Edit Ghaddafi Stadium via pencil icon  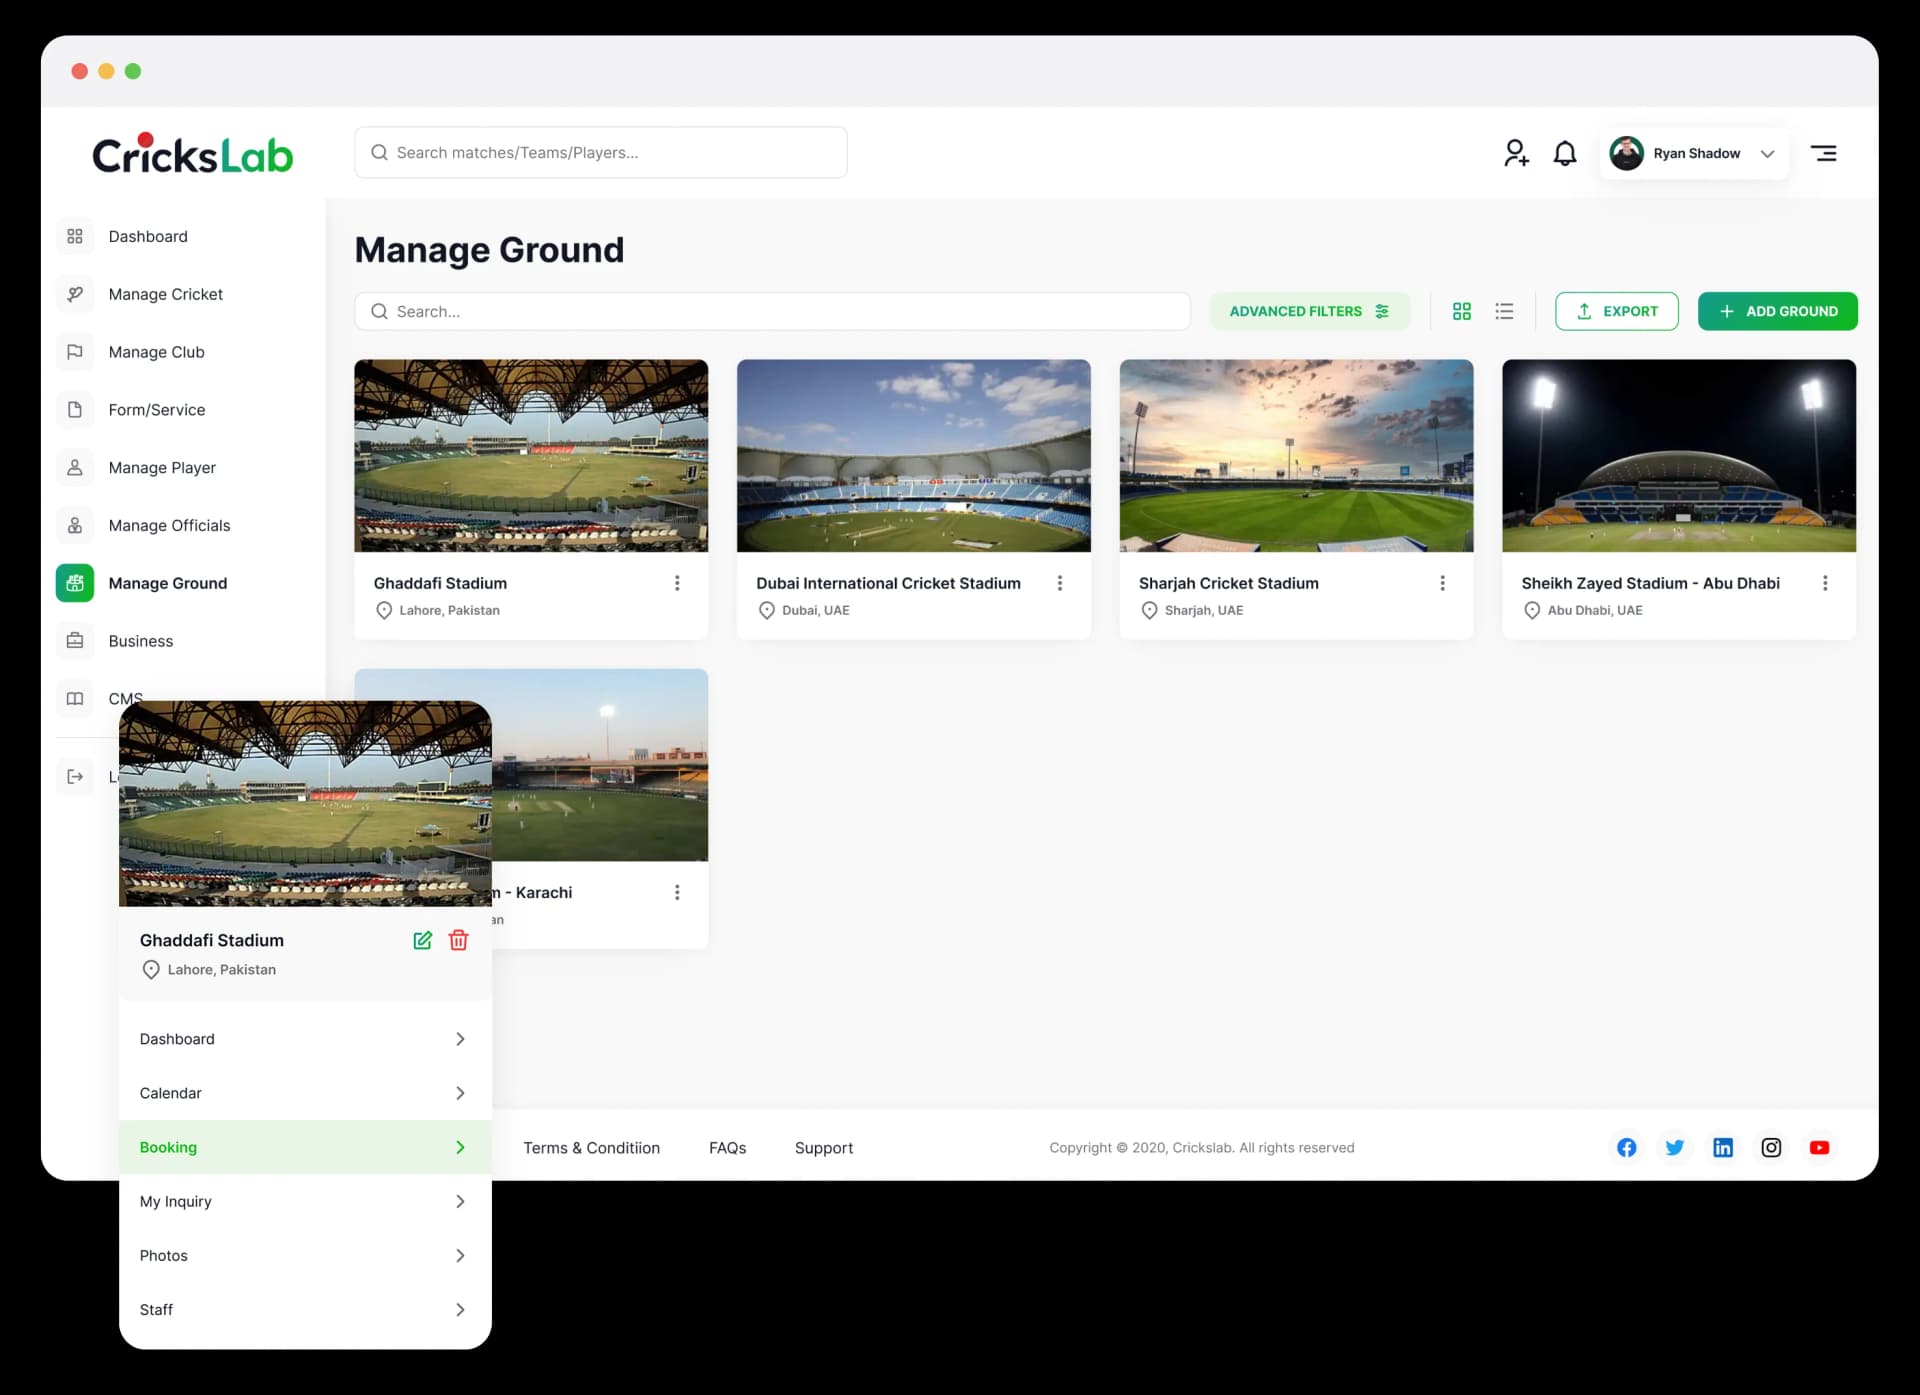coord(423,940)
